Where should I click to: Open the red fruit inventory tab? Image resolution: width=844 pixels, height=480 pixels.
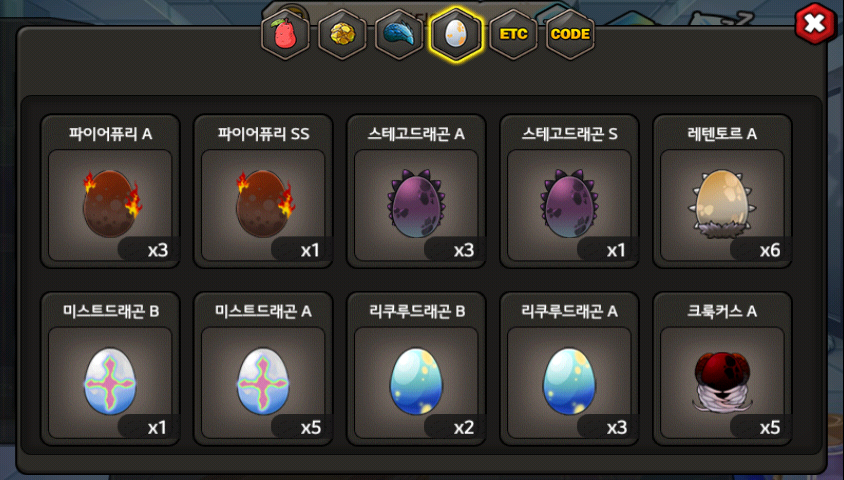285,34
